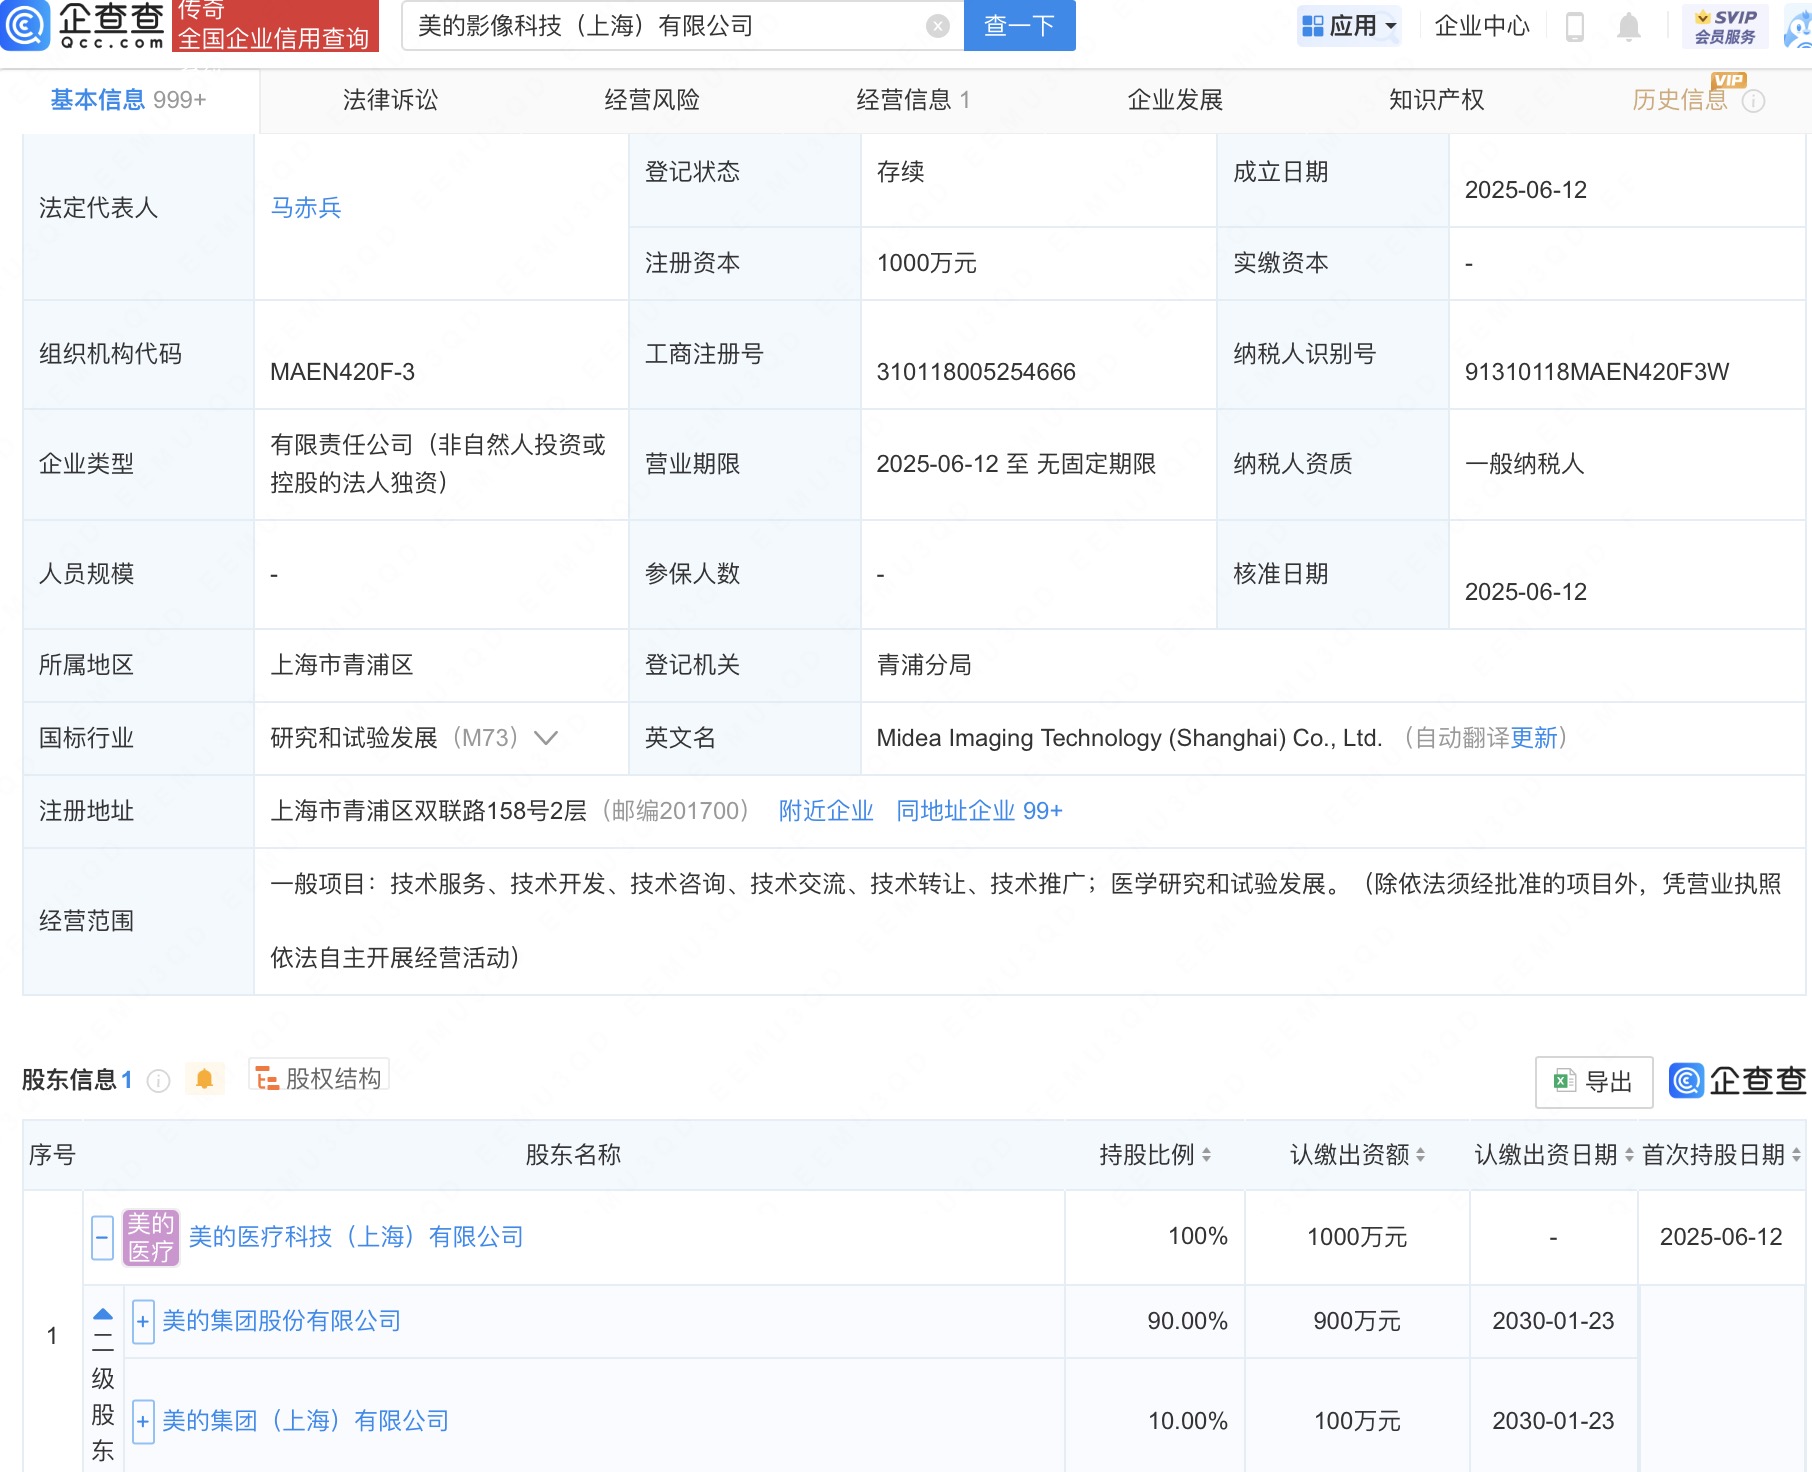Collapse the 美的医疗科技 shareholder row

102,1238
